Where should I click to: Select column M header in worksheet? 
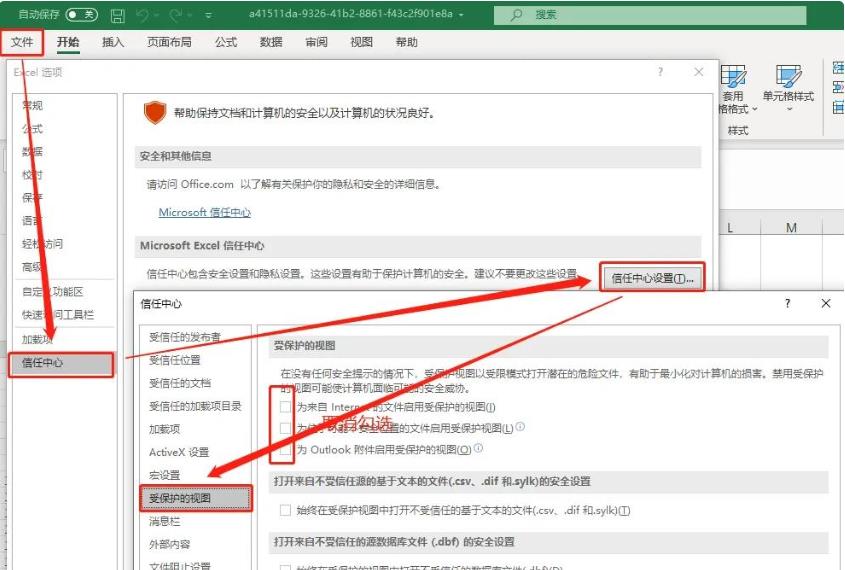coord(791,228)
